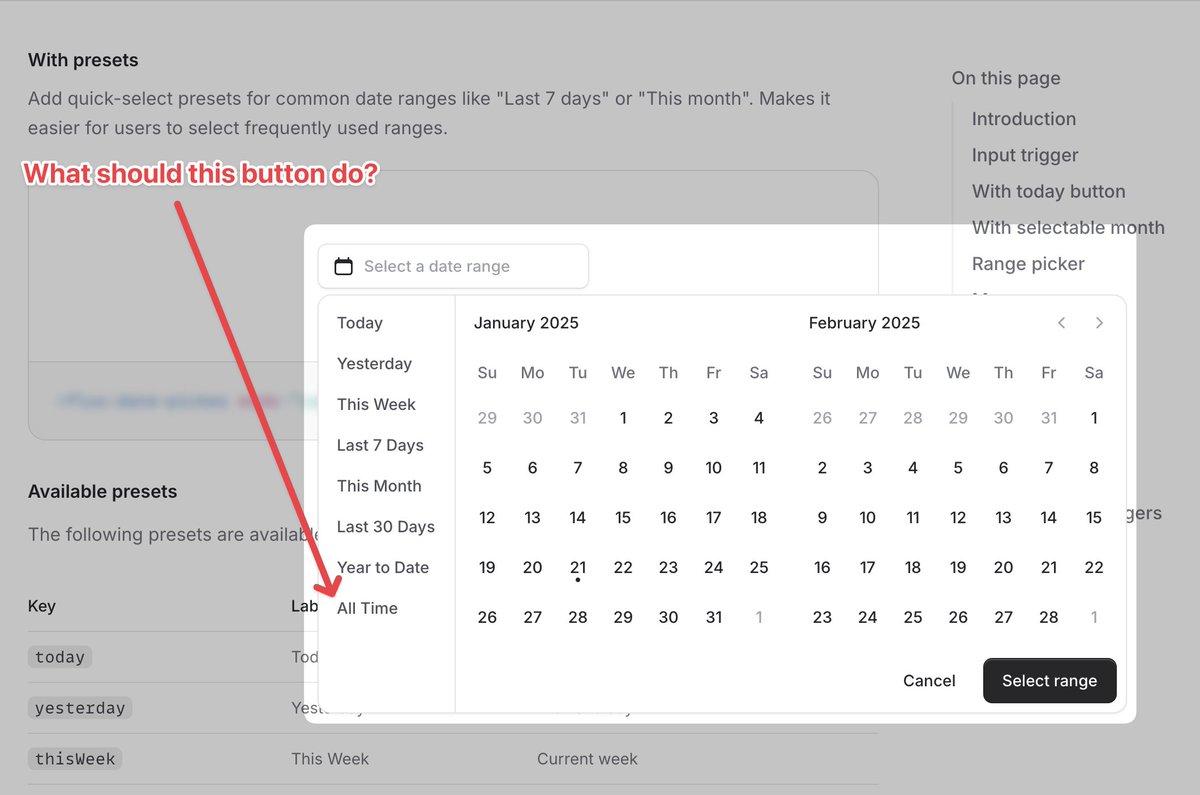Select February 19 in right calendar
Screen dimensions: 1200x795
pos(958,567)
